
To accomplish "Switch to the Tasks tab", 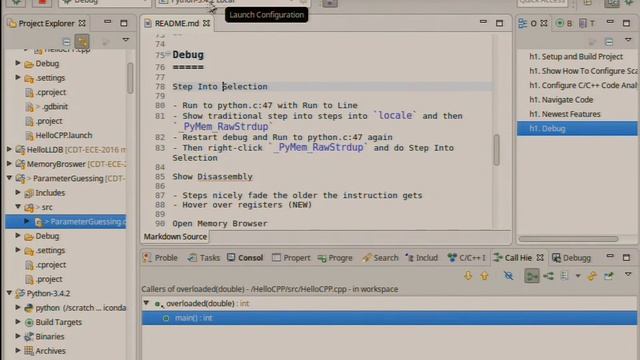I will [204, 258].
